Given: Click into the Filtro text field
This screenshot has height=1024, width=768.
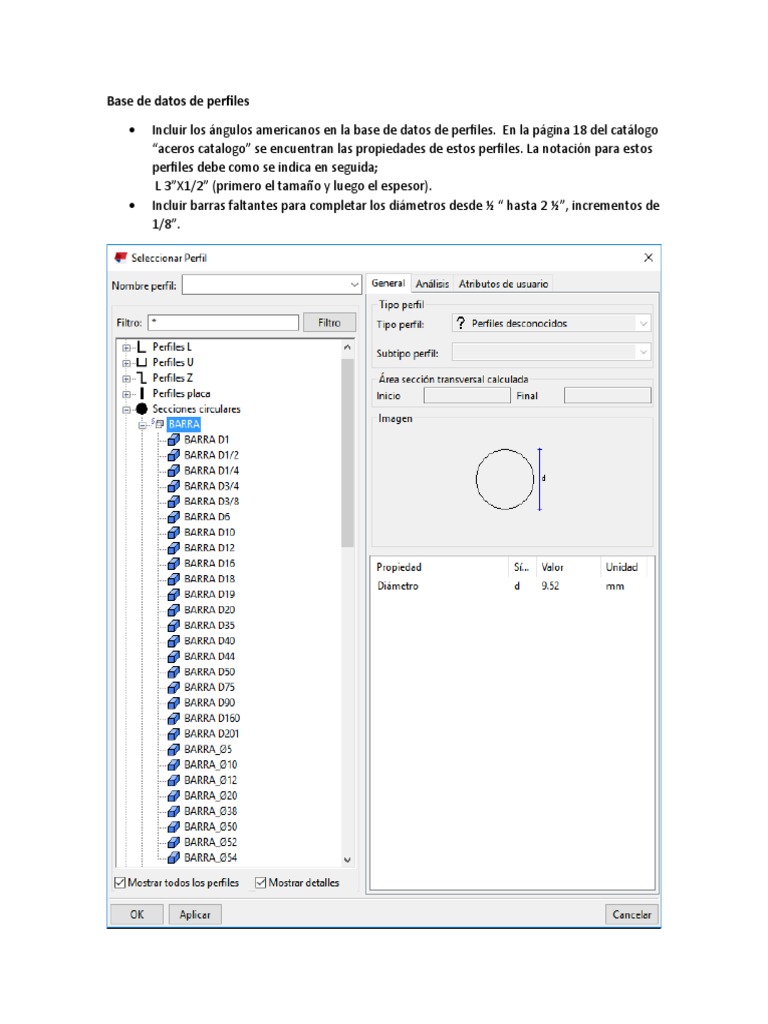Looking at the screenshot, I should click(x=222, y=323).
